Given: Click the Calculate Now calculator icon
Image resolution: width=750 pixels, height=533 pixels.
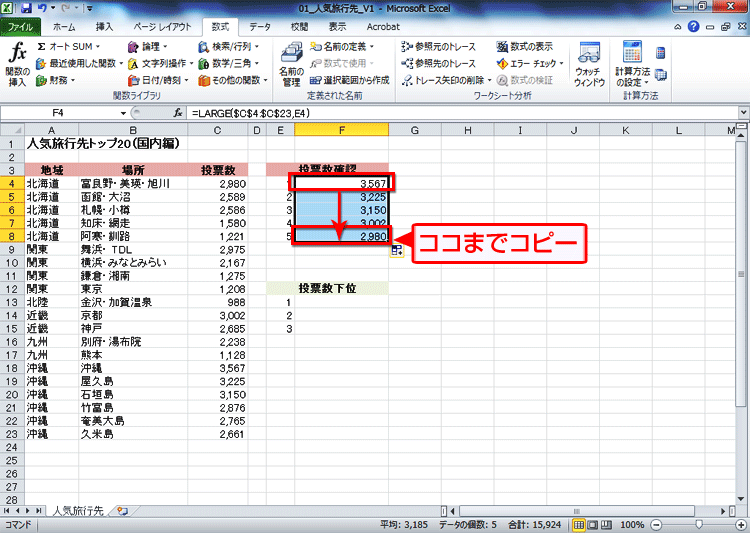Looking at the screenshot, I should pyautogui.click(x=661, y=53).
